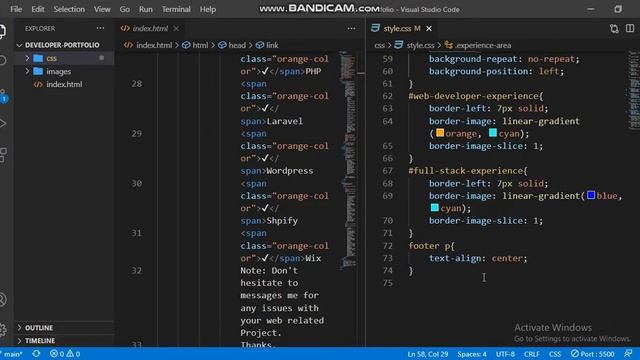This screenshot has width=640, height=360.
Task: Open the Run menu
Action: (146, 9)
